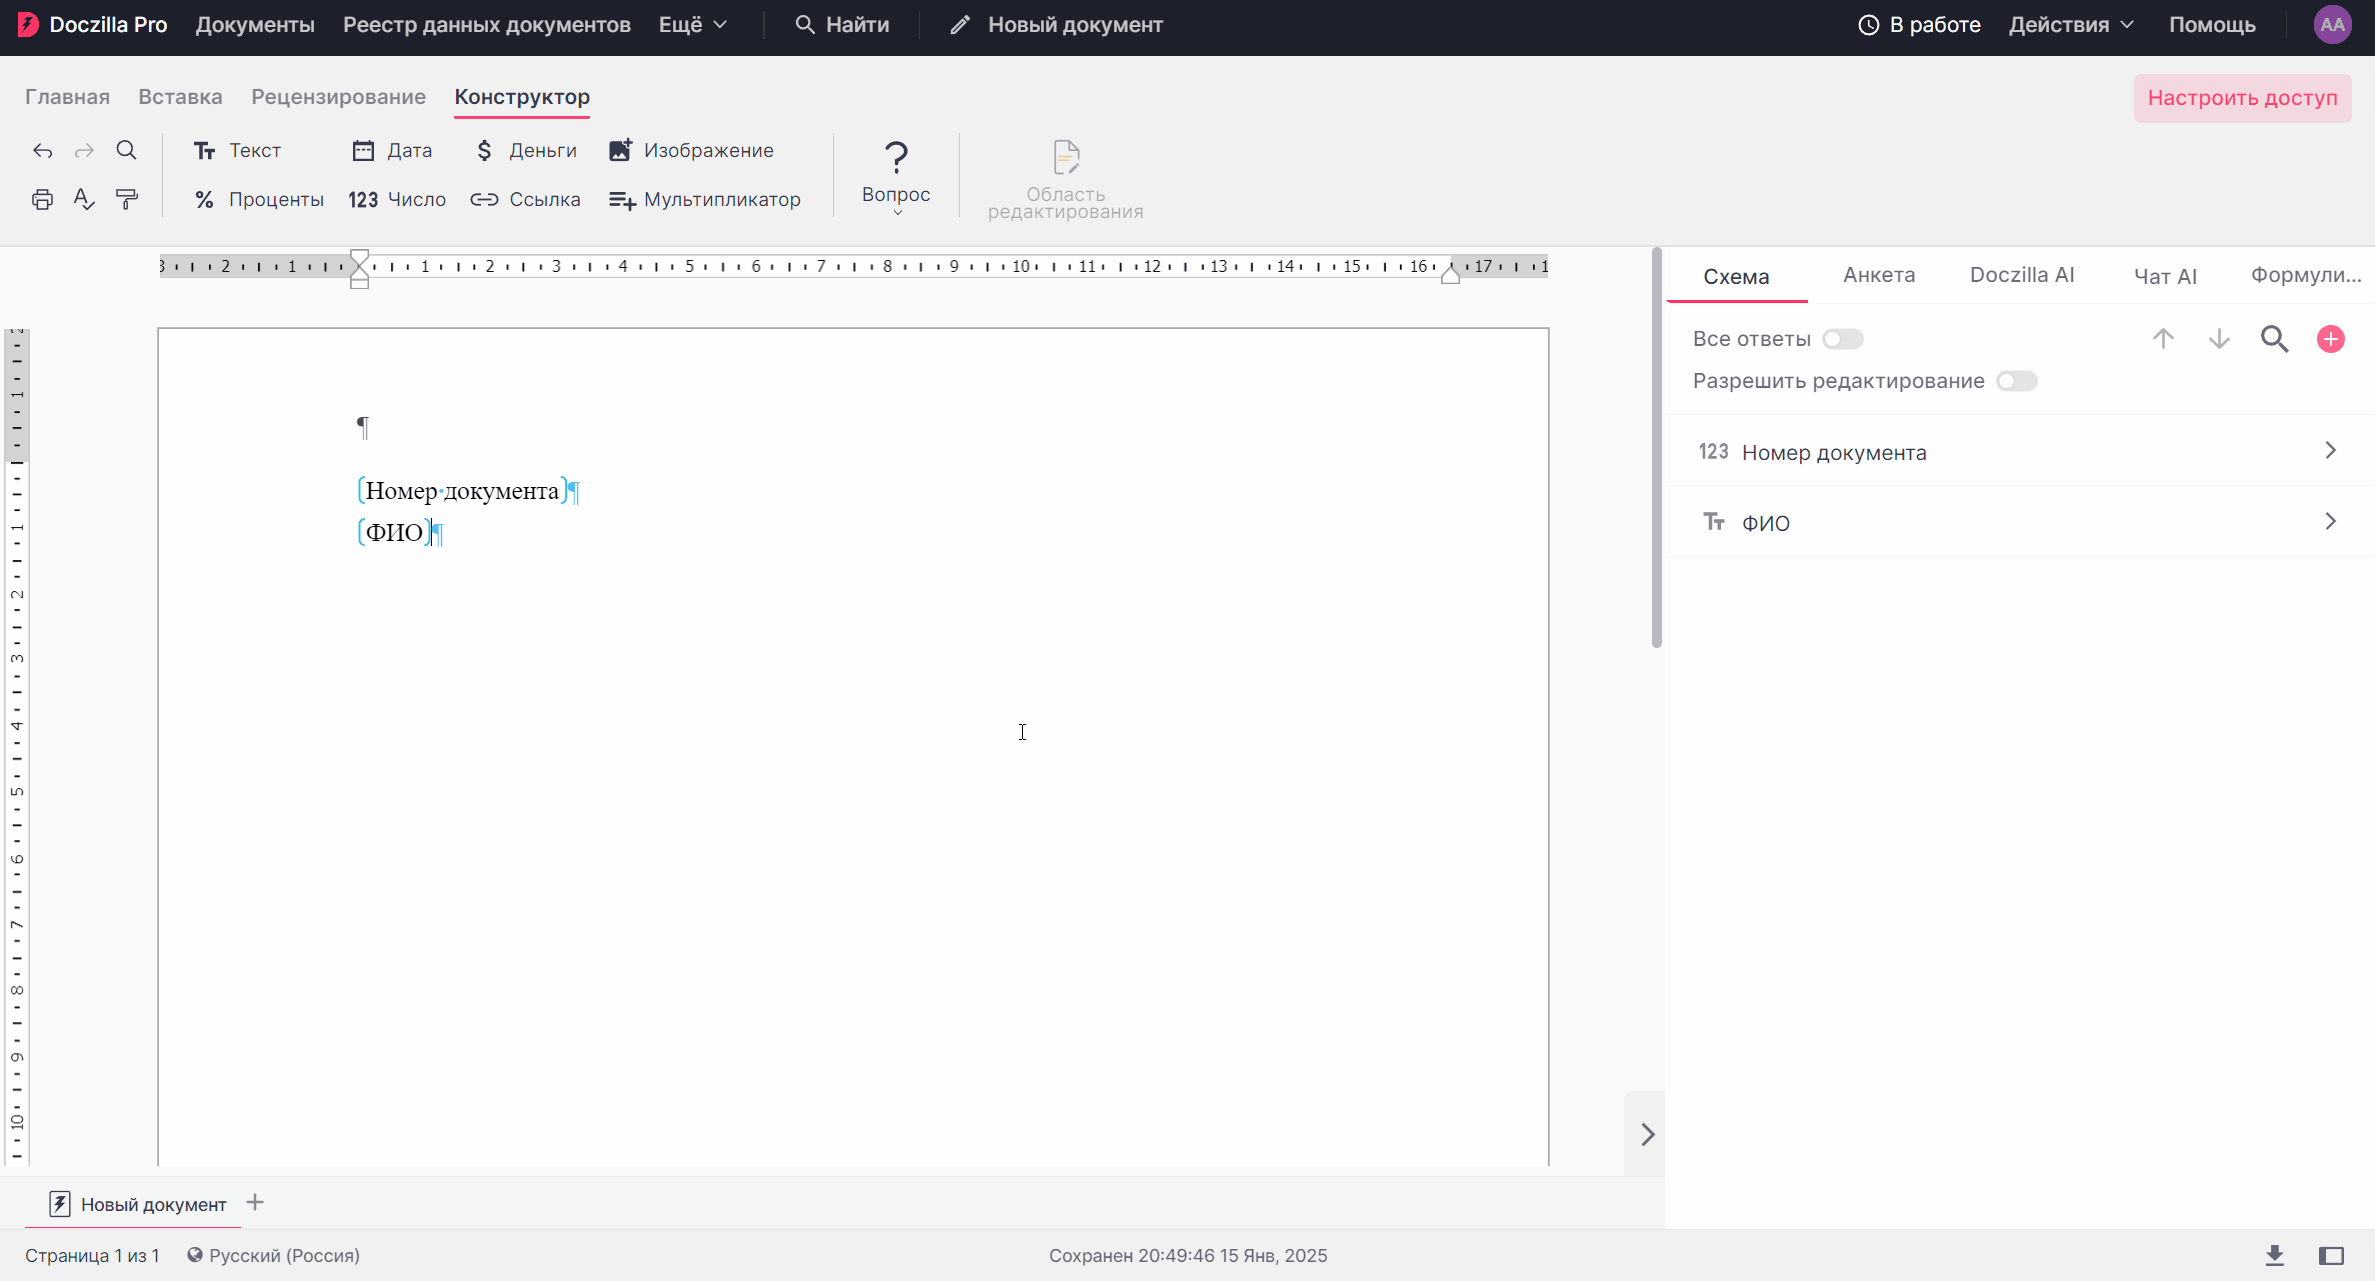Click the 'Русский (Россия)' language indicator
2375x1281 pixels.
coord(273,1255)
